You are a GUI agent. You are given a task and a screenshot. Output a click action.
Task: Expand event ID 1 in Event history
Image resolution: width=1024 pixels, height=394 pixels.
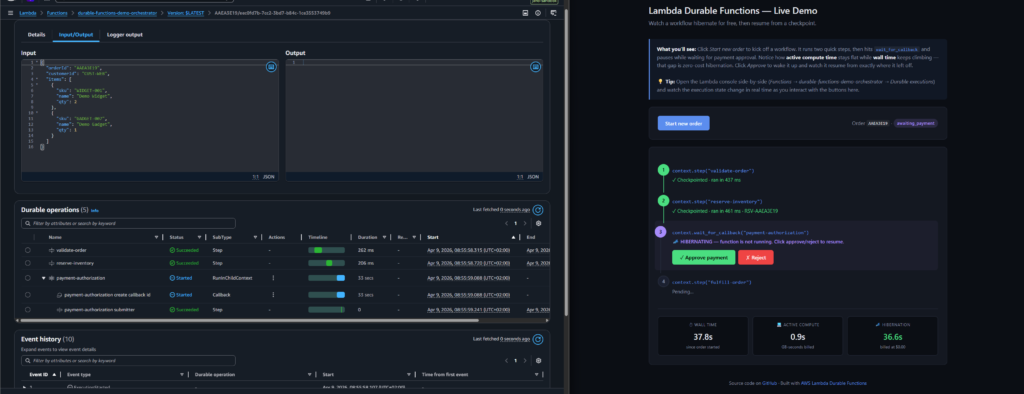click(x=25, y=387)
